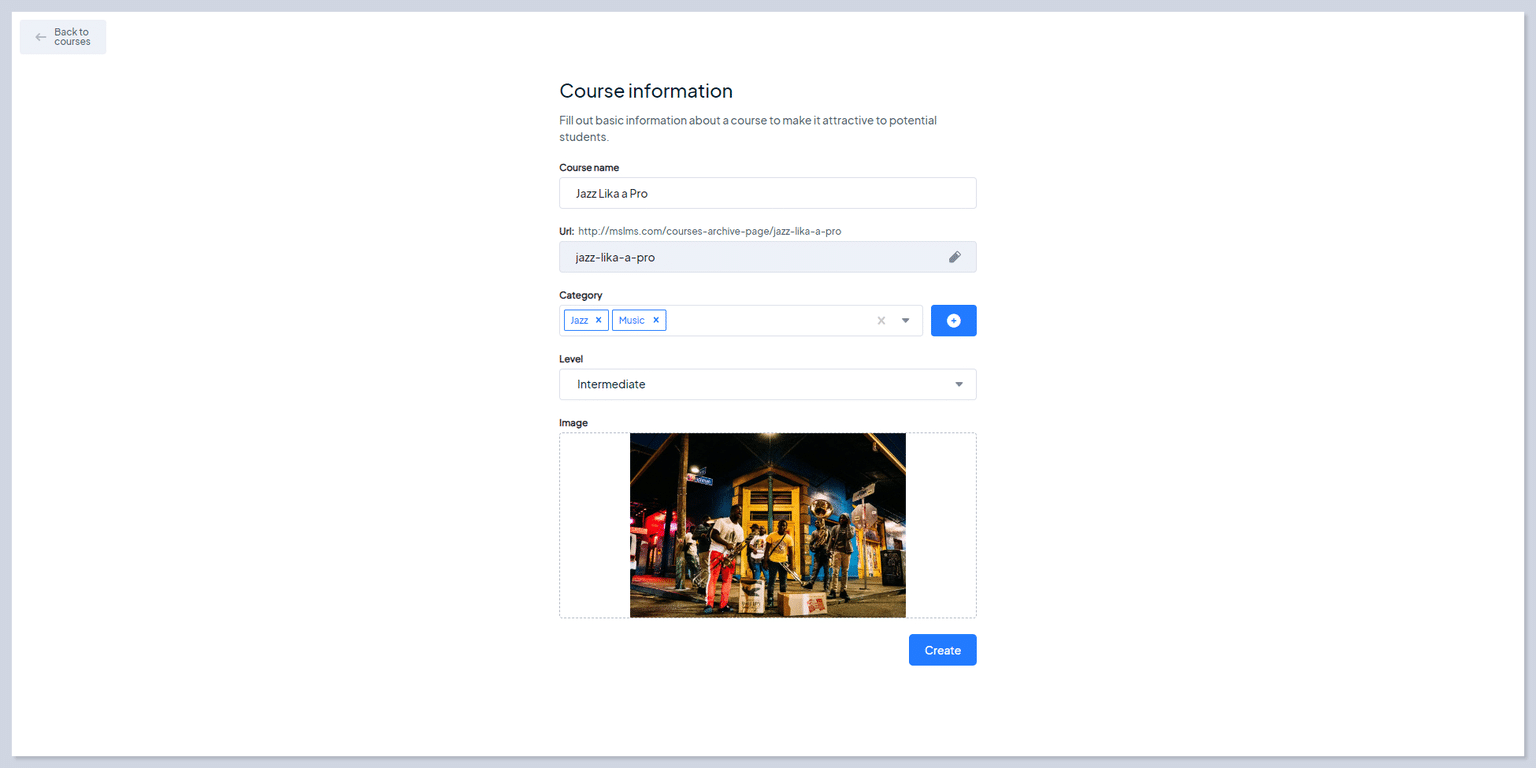Select the Jazz category tag label
The height and width of the screenshot is (768, 1536).
pos(580,320)
